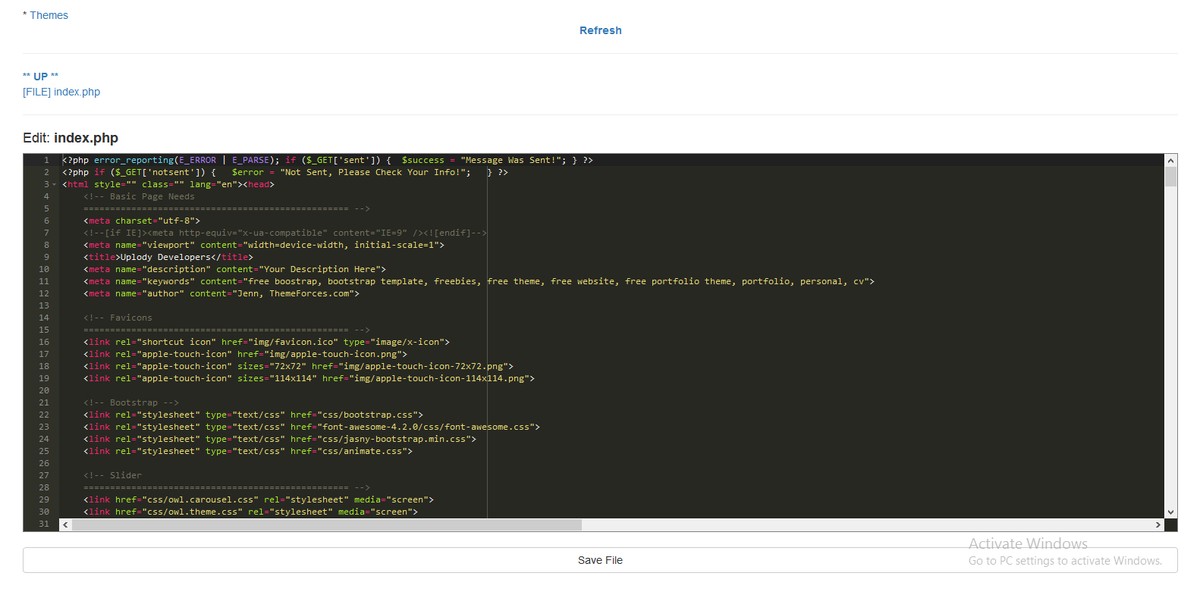Click the horizontal scrollbar left arrow
This screenshot has width=1200, height=598.
tap(65, 524)
